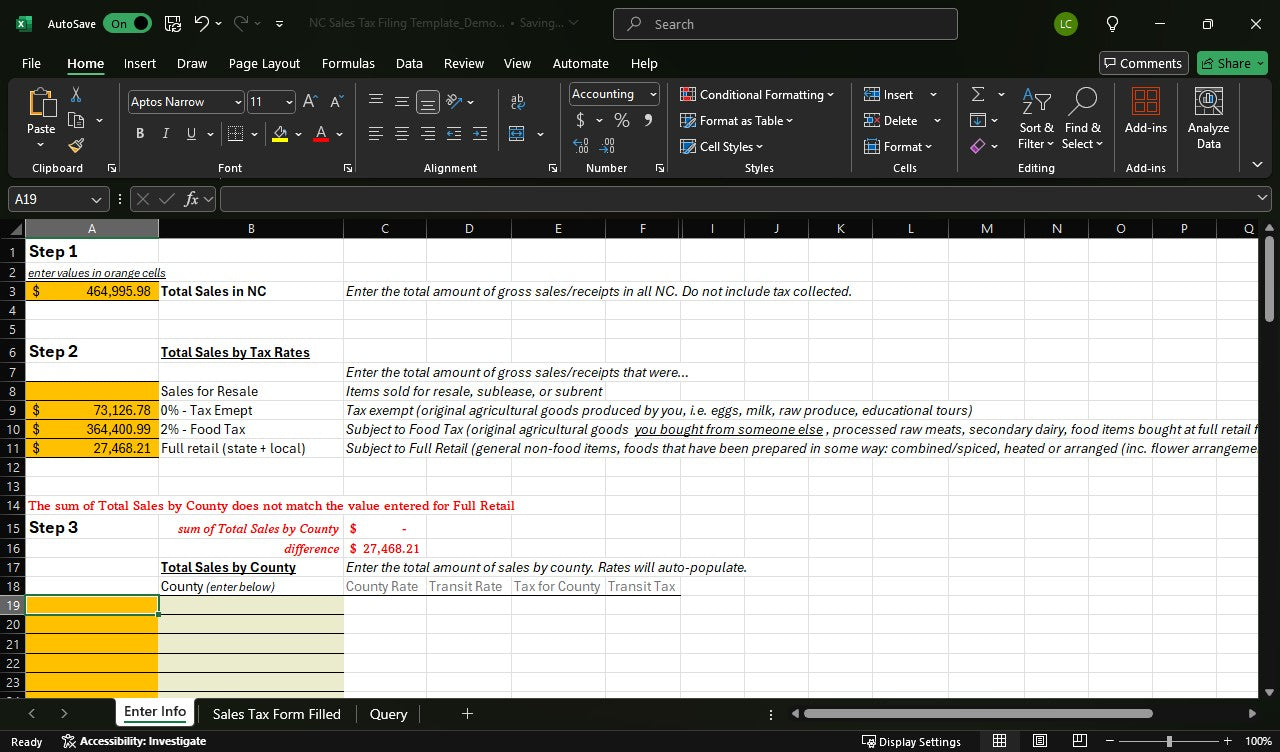Open the Formulas ribbon tab
Viewport: 1280px width, 752px height.
348,63
